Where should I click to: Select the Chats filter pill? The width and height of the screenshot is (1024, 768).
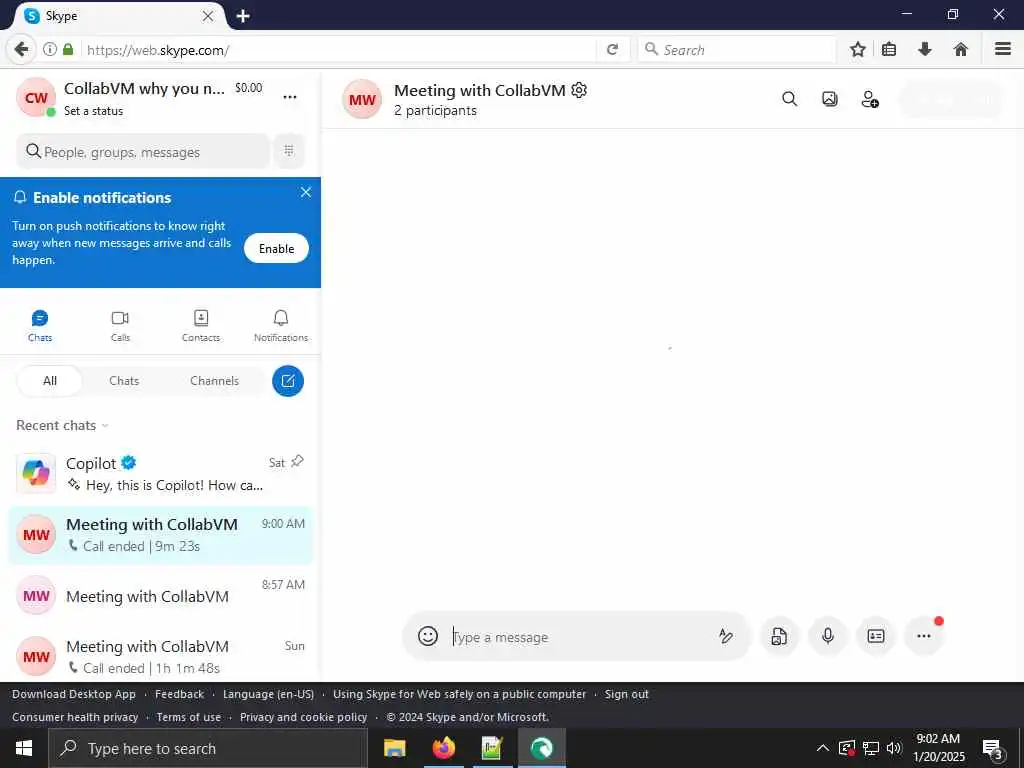[124, 381]
